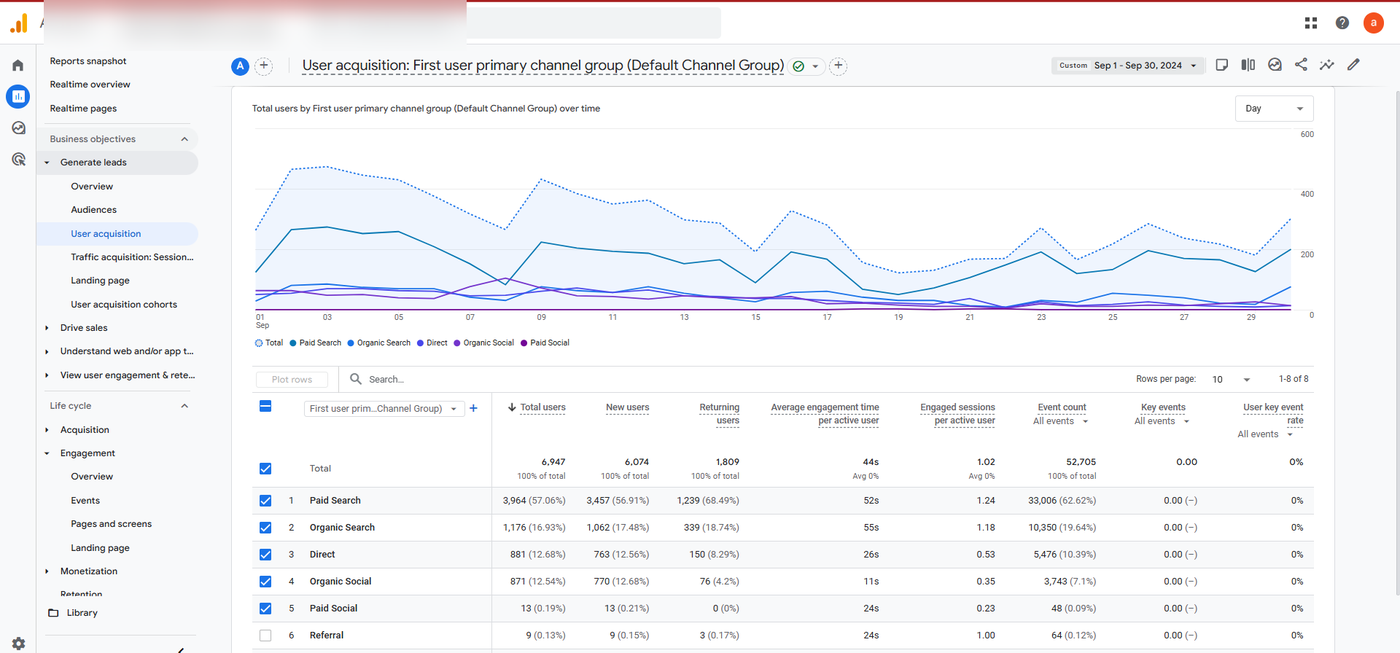This screenshot has width=1400, height=653.
Task: Open Reports snapshot
Action: (x=88, y=61)
